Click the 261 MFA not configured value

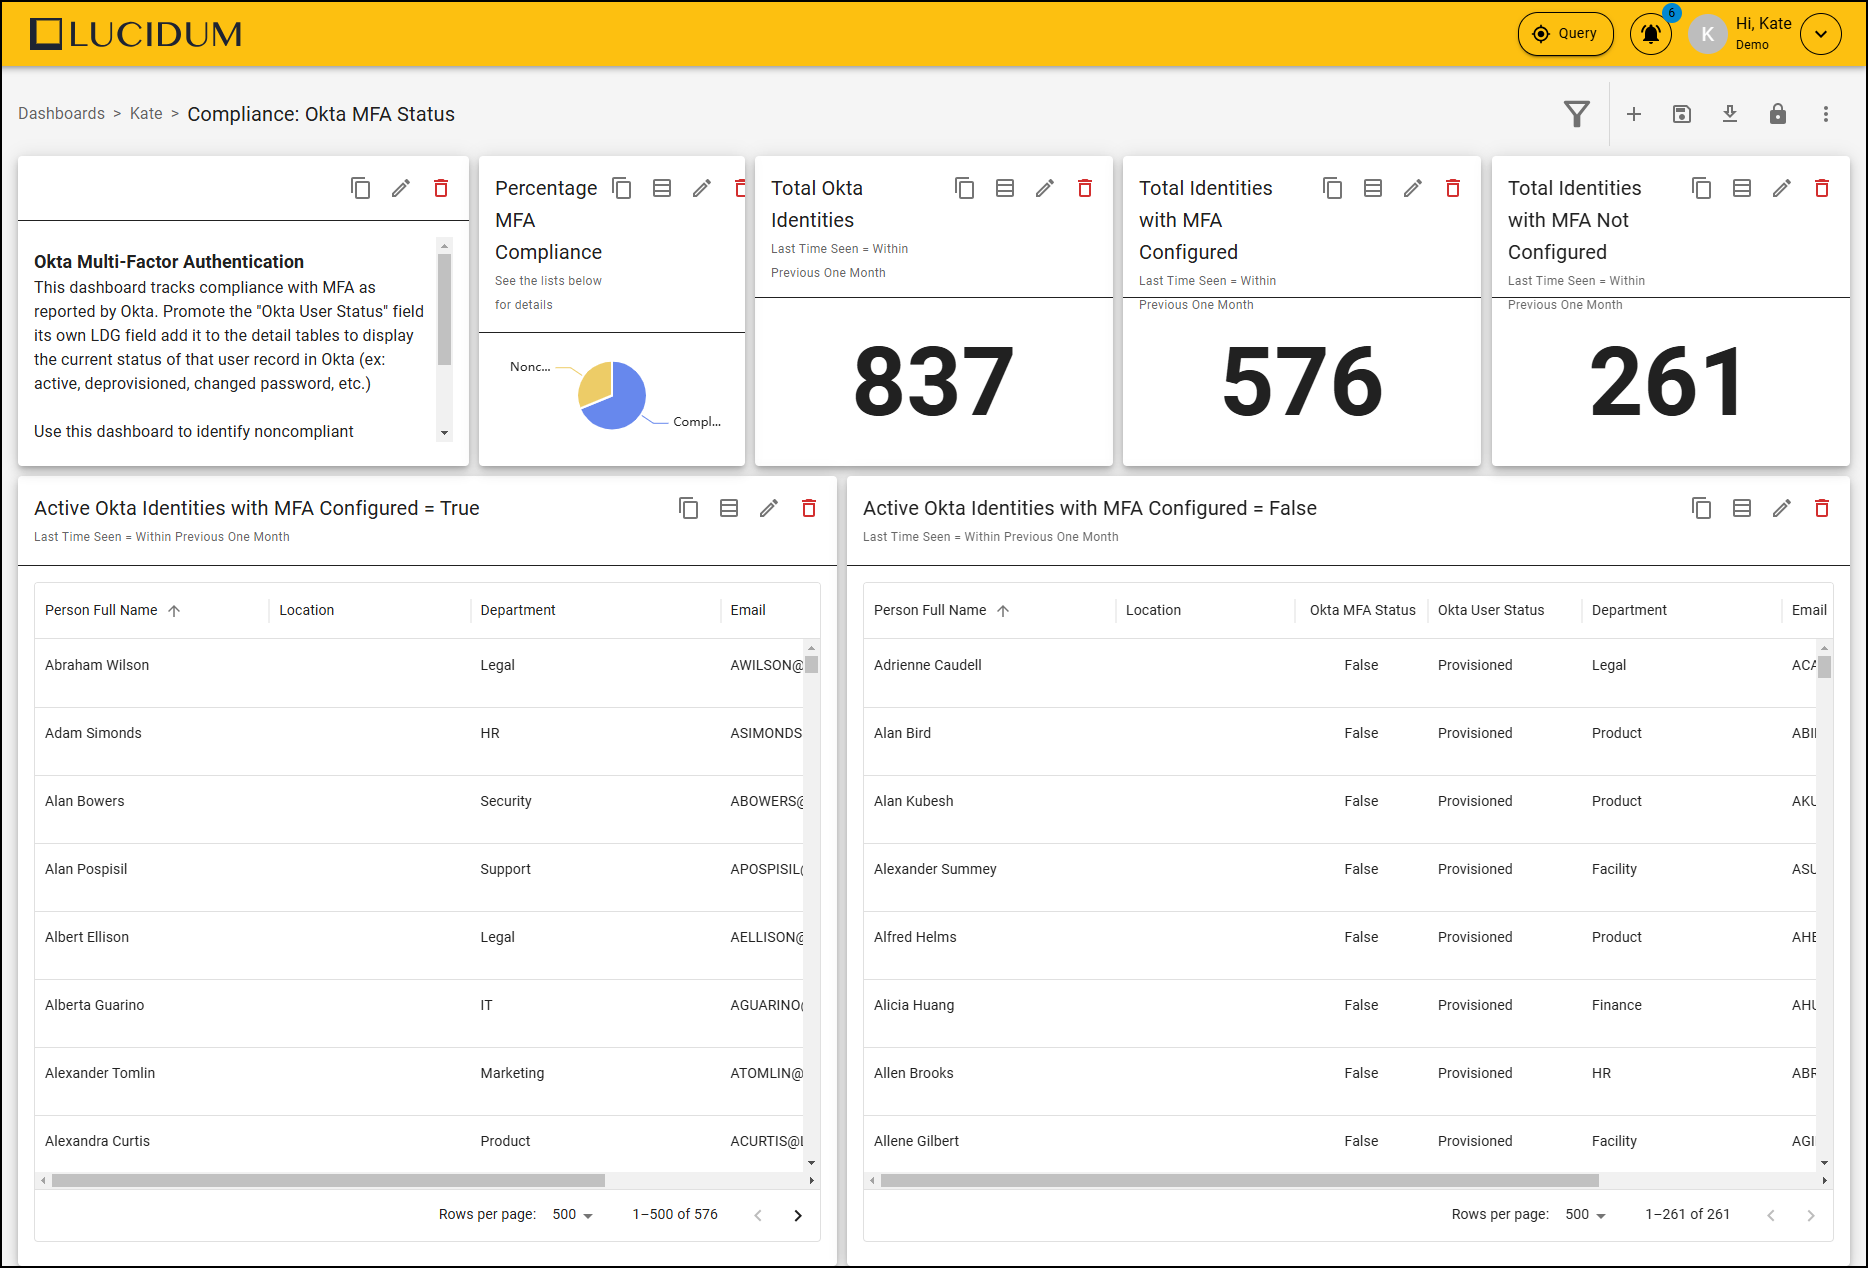(1668, 381)
